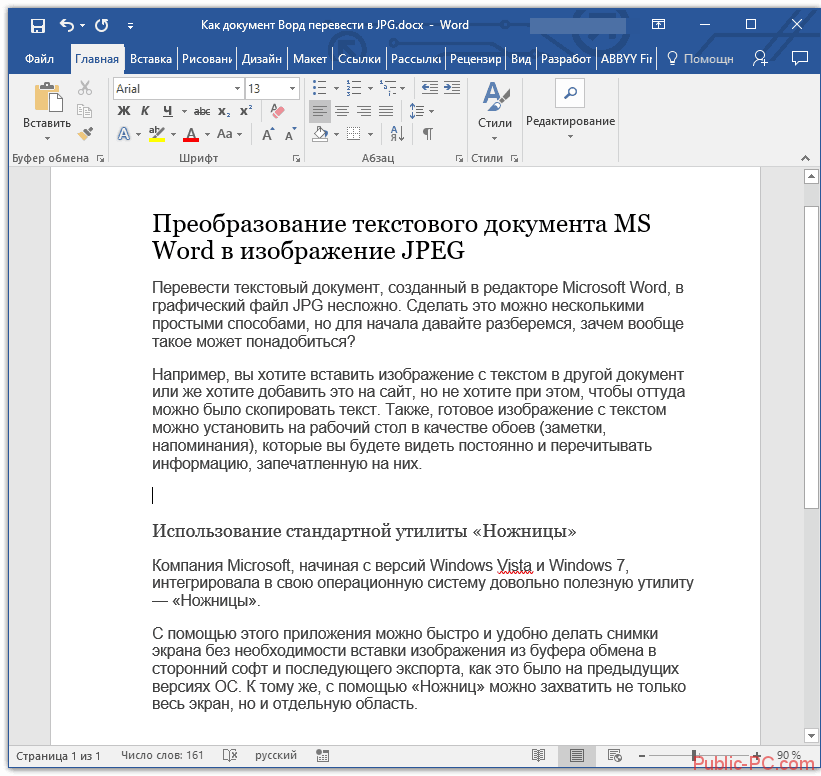This screenshot has width=821, height=776.
Task: Click the Вставить paste button
Action: (x=47, y=107)
